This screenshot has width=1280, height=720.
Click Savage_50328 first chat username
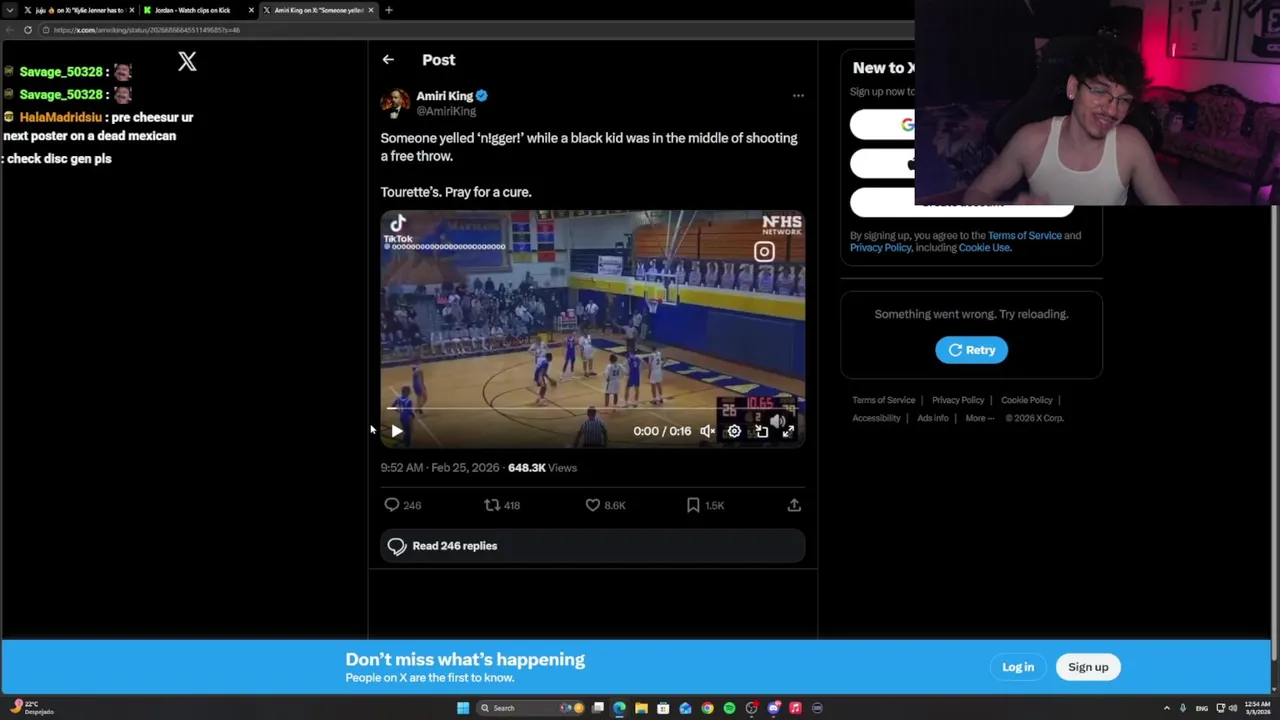tap(61, 72)
